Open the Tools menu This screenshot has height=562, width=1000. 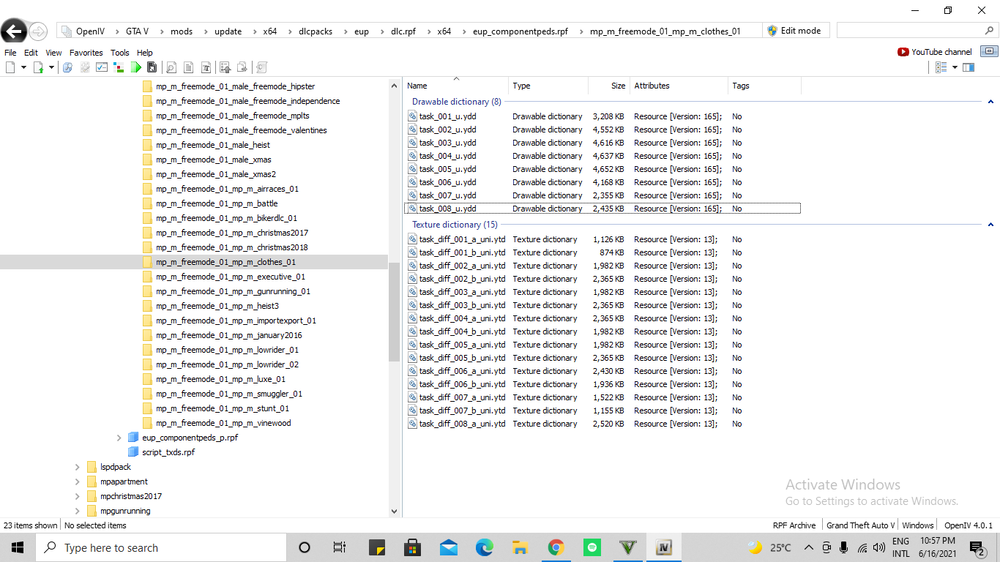coord(120,53)
